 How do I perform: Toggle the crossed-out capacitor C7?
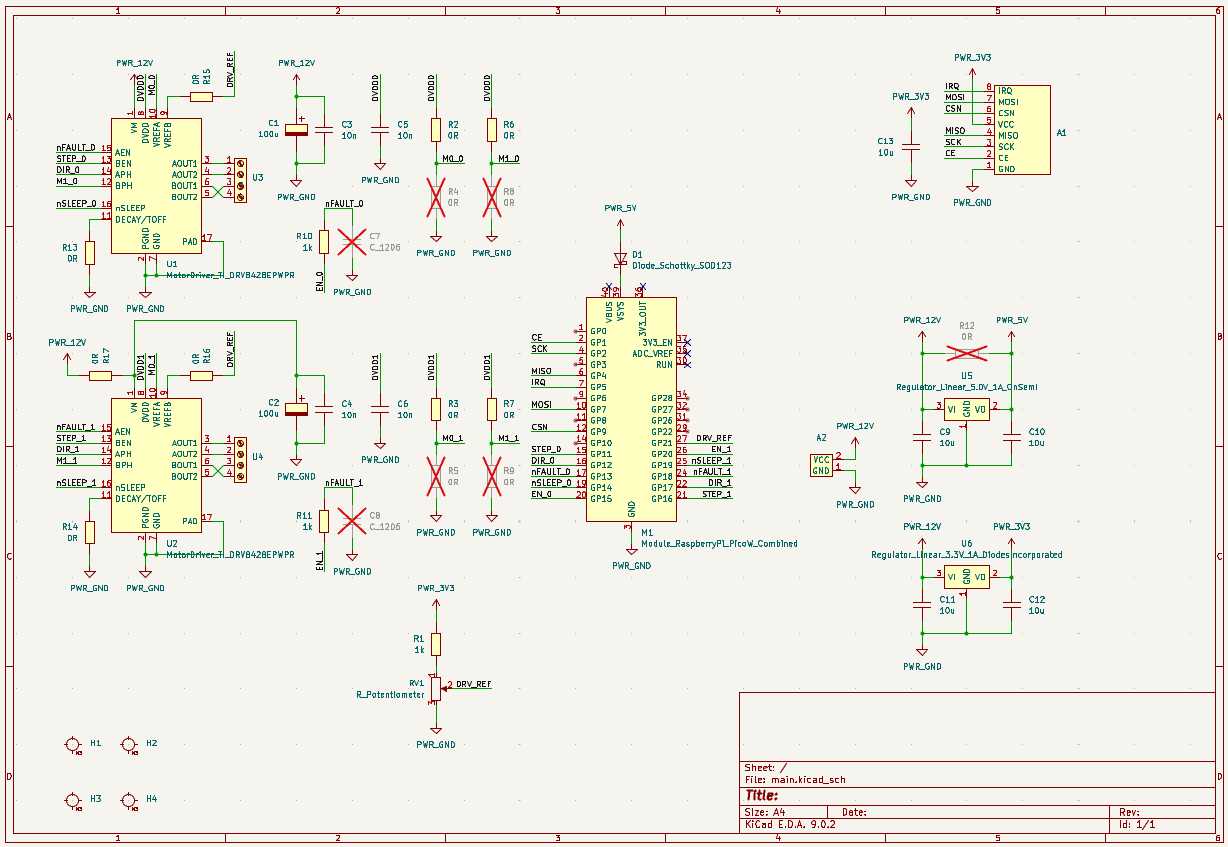(x=352, y=240)
